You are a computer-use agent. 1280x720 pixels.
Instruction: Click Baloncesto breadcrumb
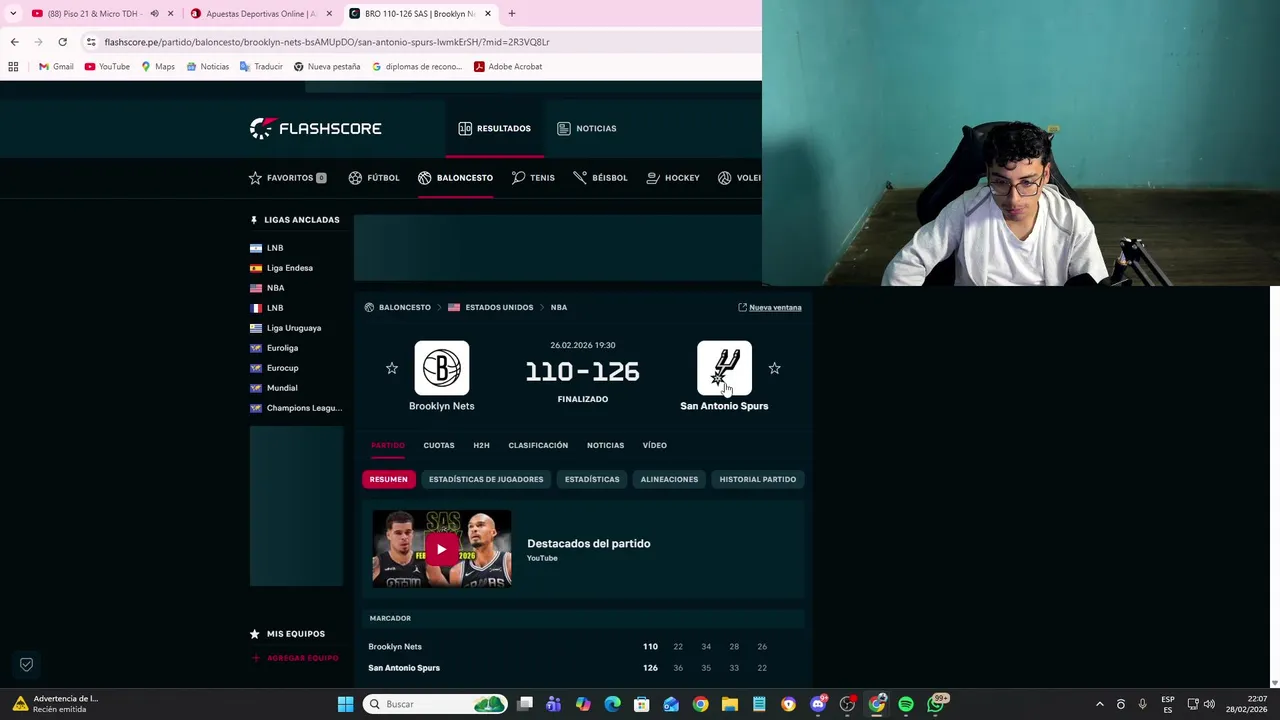click(x=404, y=307)
